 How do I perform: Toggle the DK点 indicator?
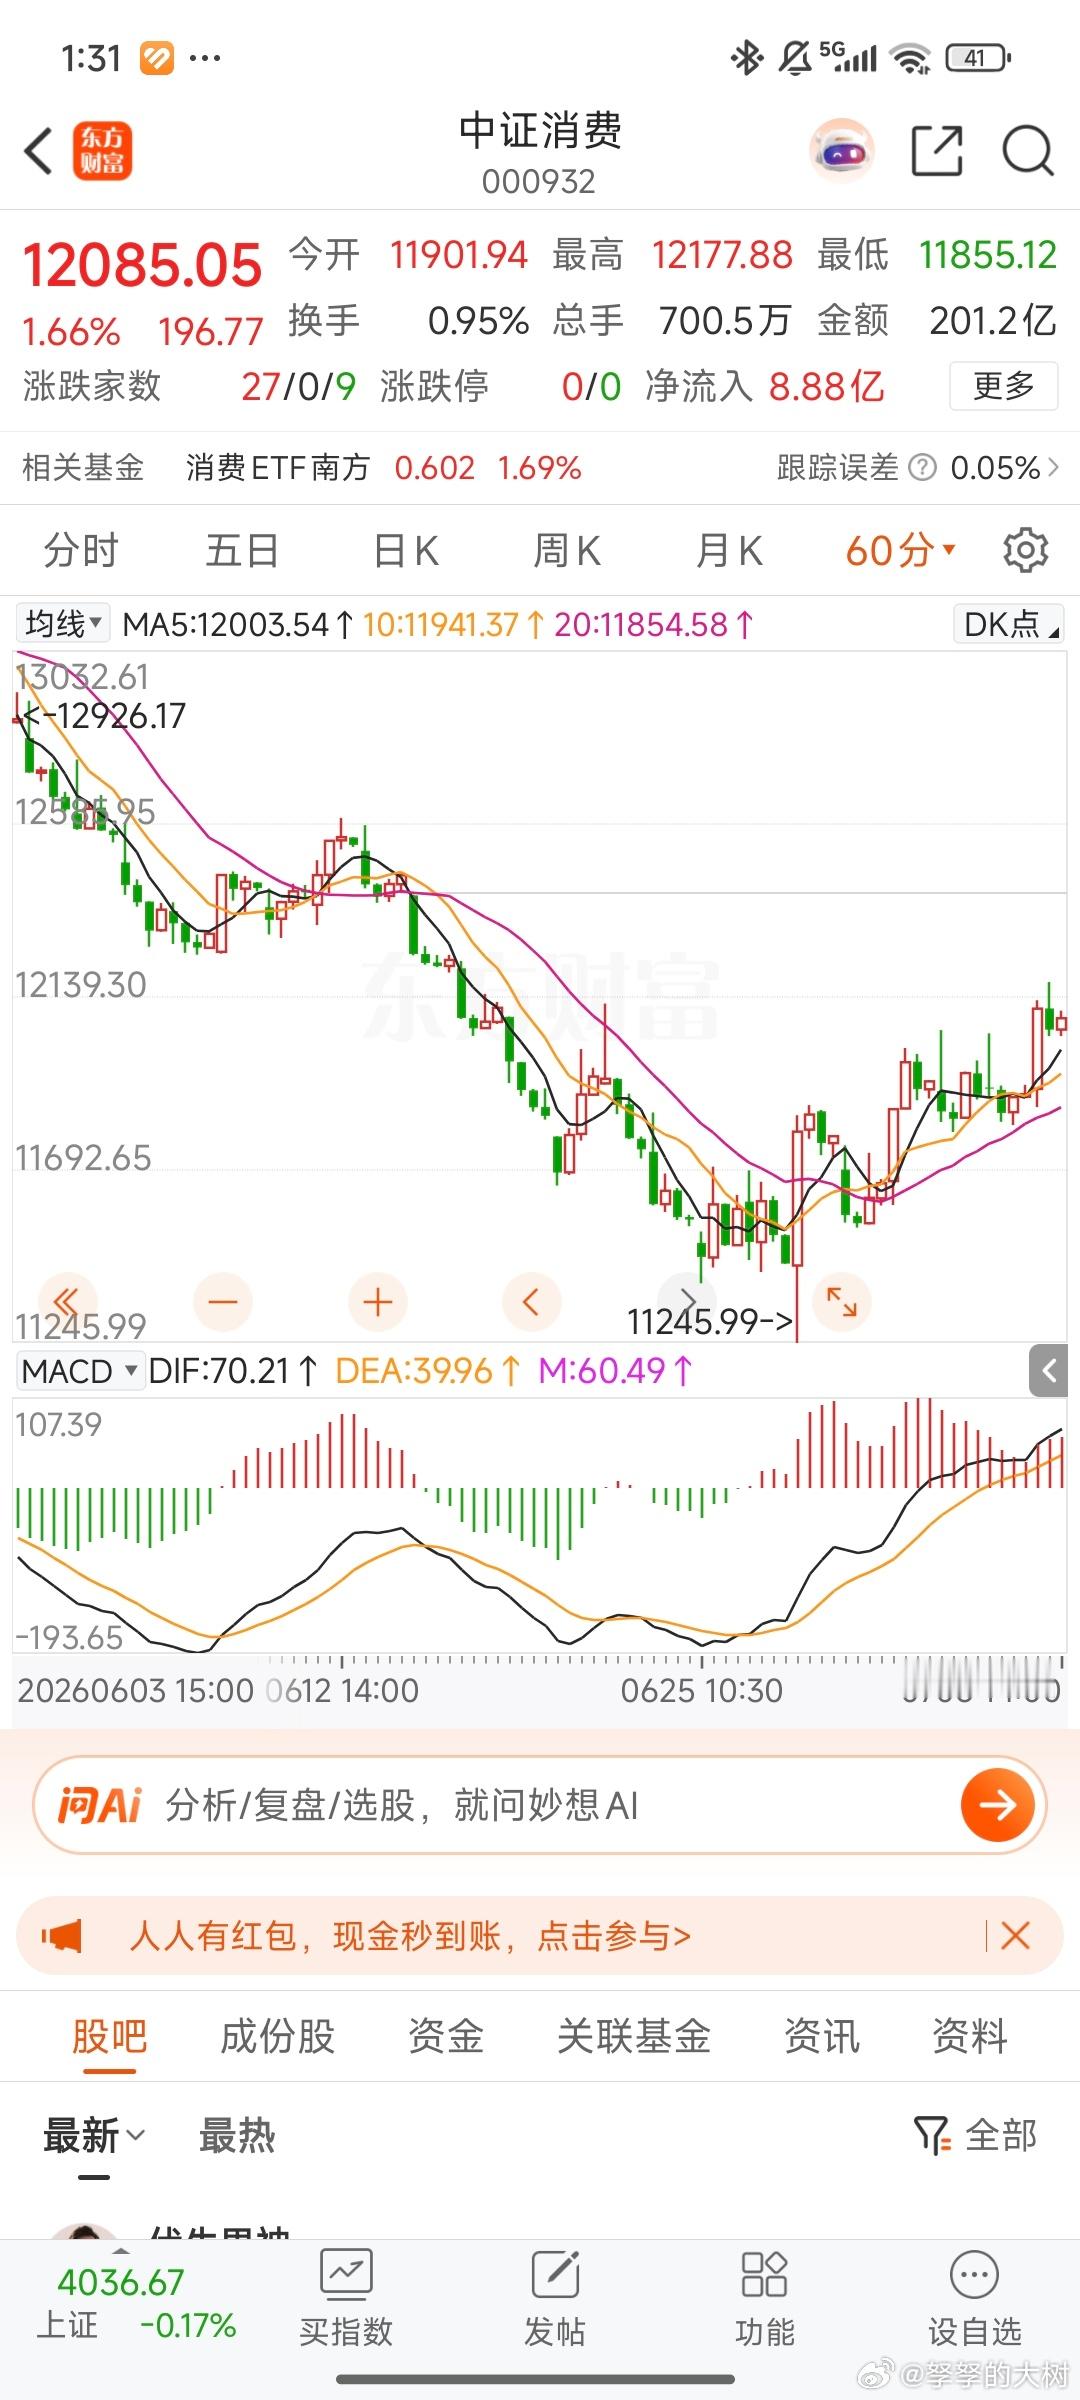[x=1008, y=624]
